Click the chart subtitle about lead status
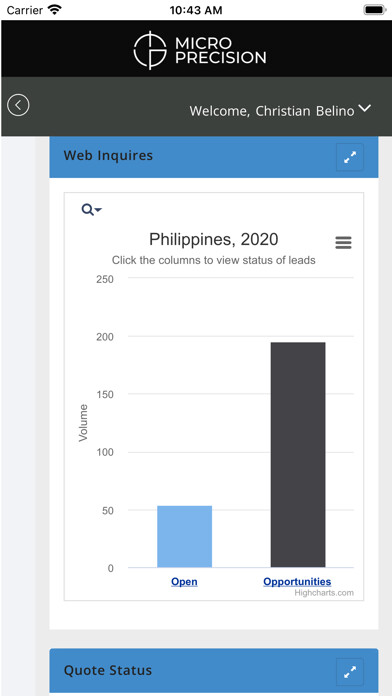 point(214,260)
